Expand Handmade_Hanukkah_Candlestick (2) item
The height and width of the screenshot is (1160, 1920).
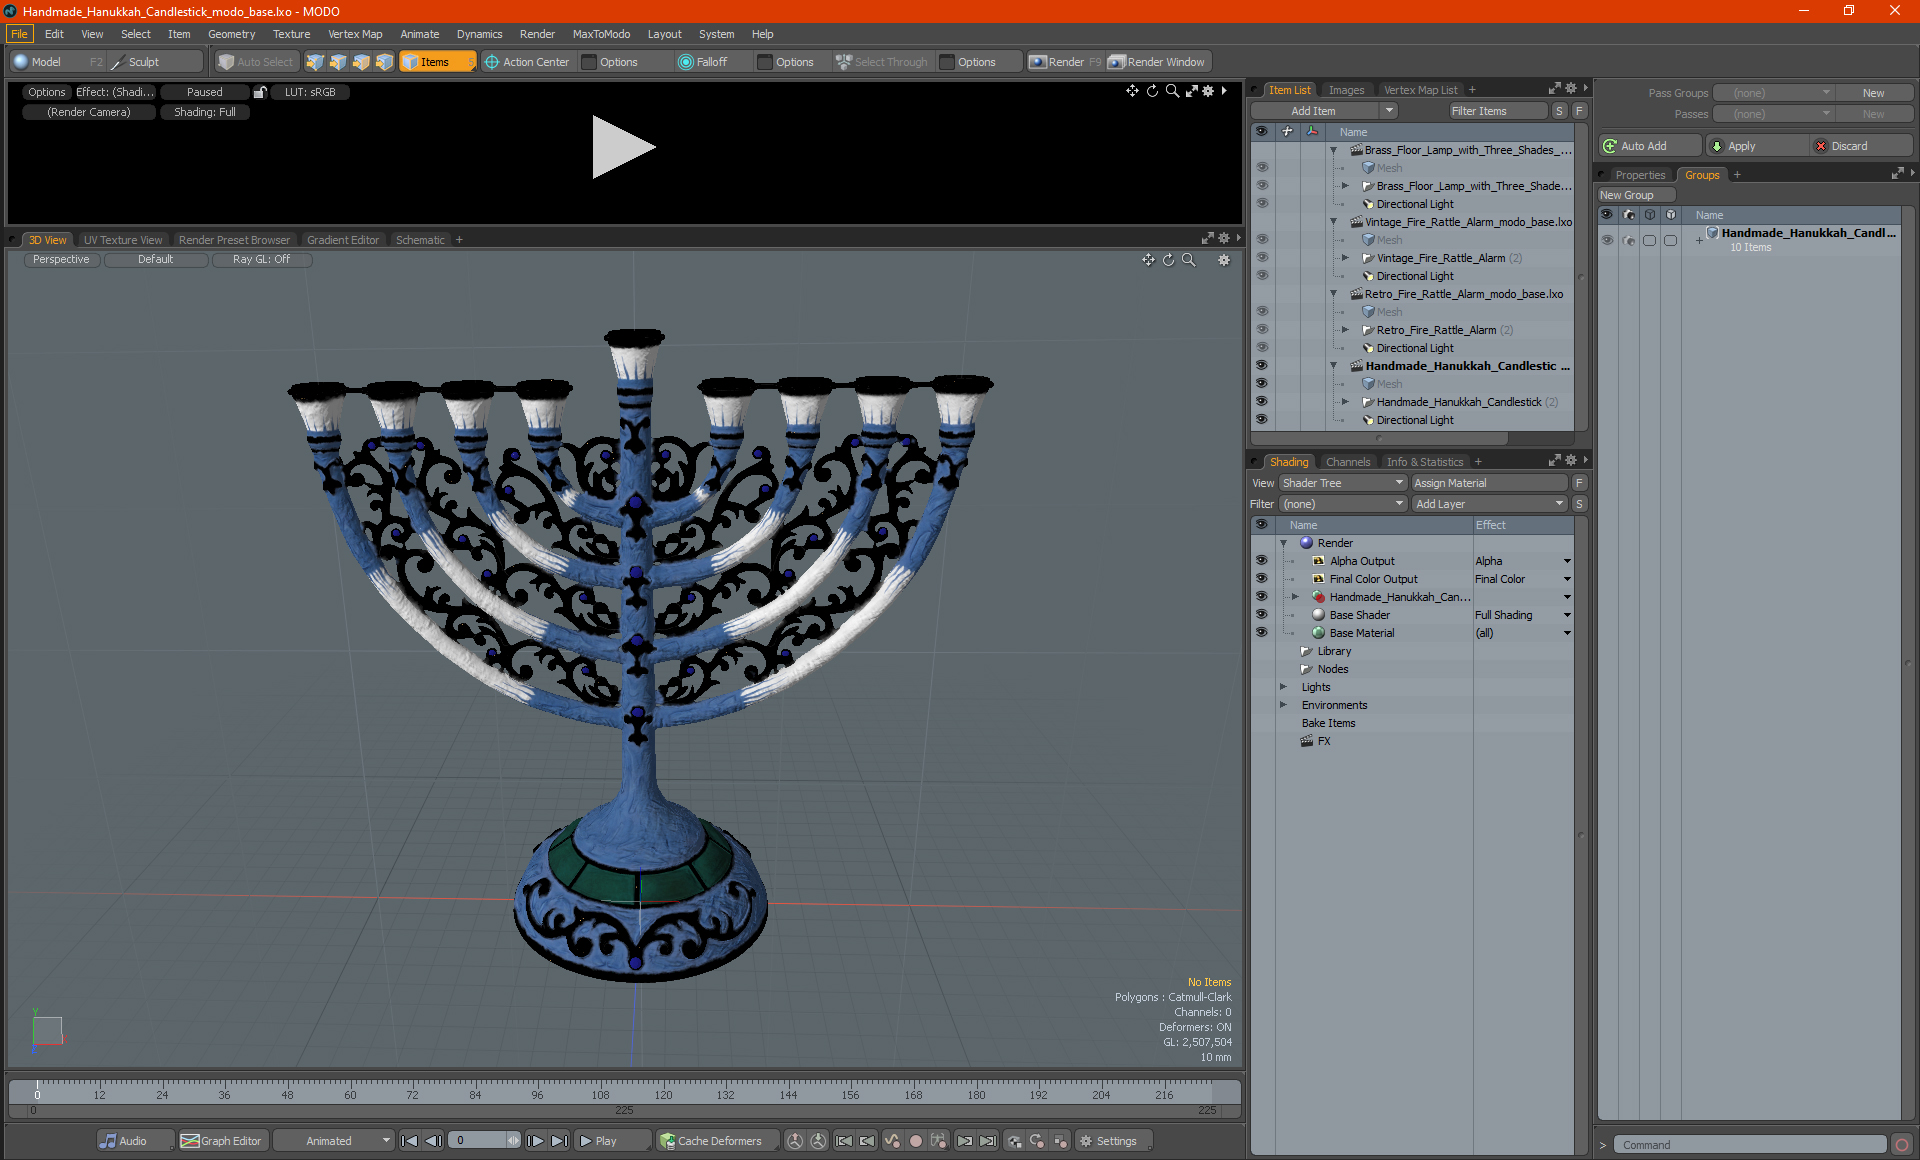(1345, 402)
